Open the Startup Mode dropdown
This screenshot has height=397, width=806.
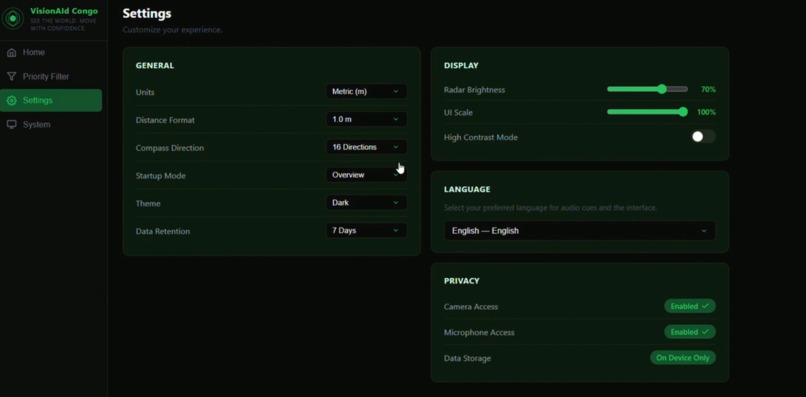coord(366,175)
